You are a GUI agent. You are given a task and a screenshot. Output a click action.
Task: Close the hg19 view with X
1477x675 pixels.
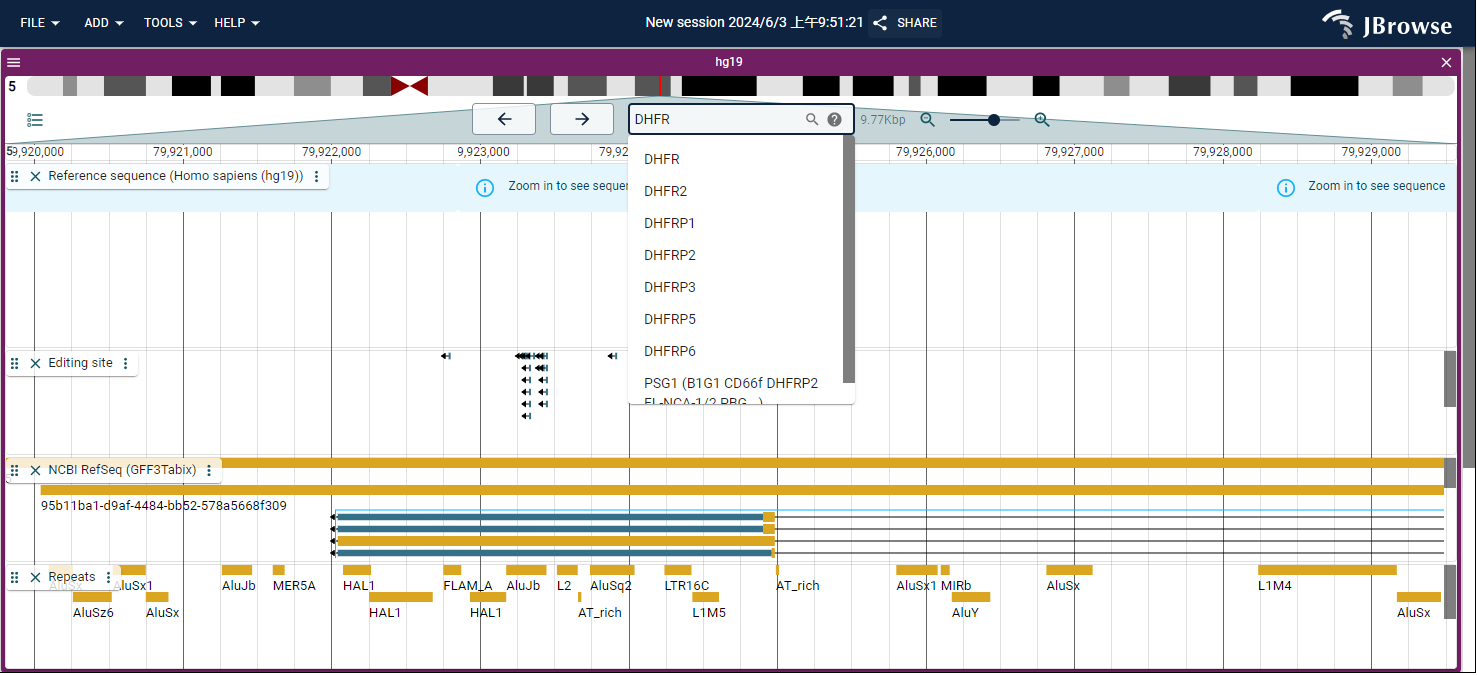[x=1446, y=62]
